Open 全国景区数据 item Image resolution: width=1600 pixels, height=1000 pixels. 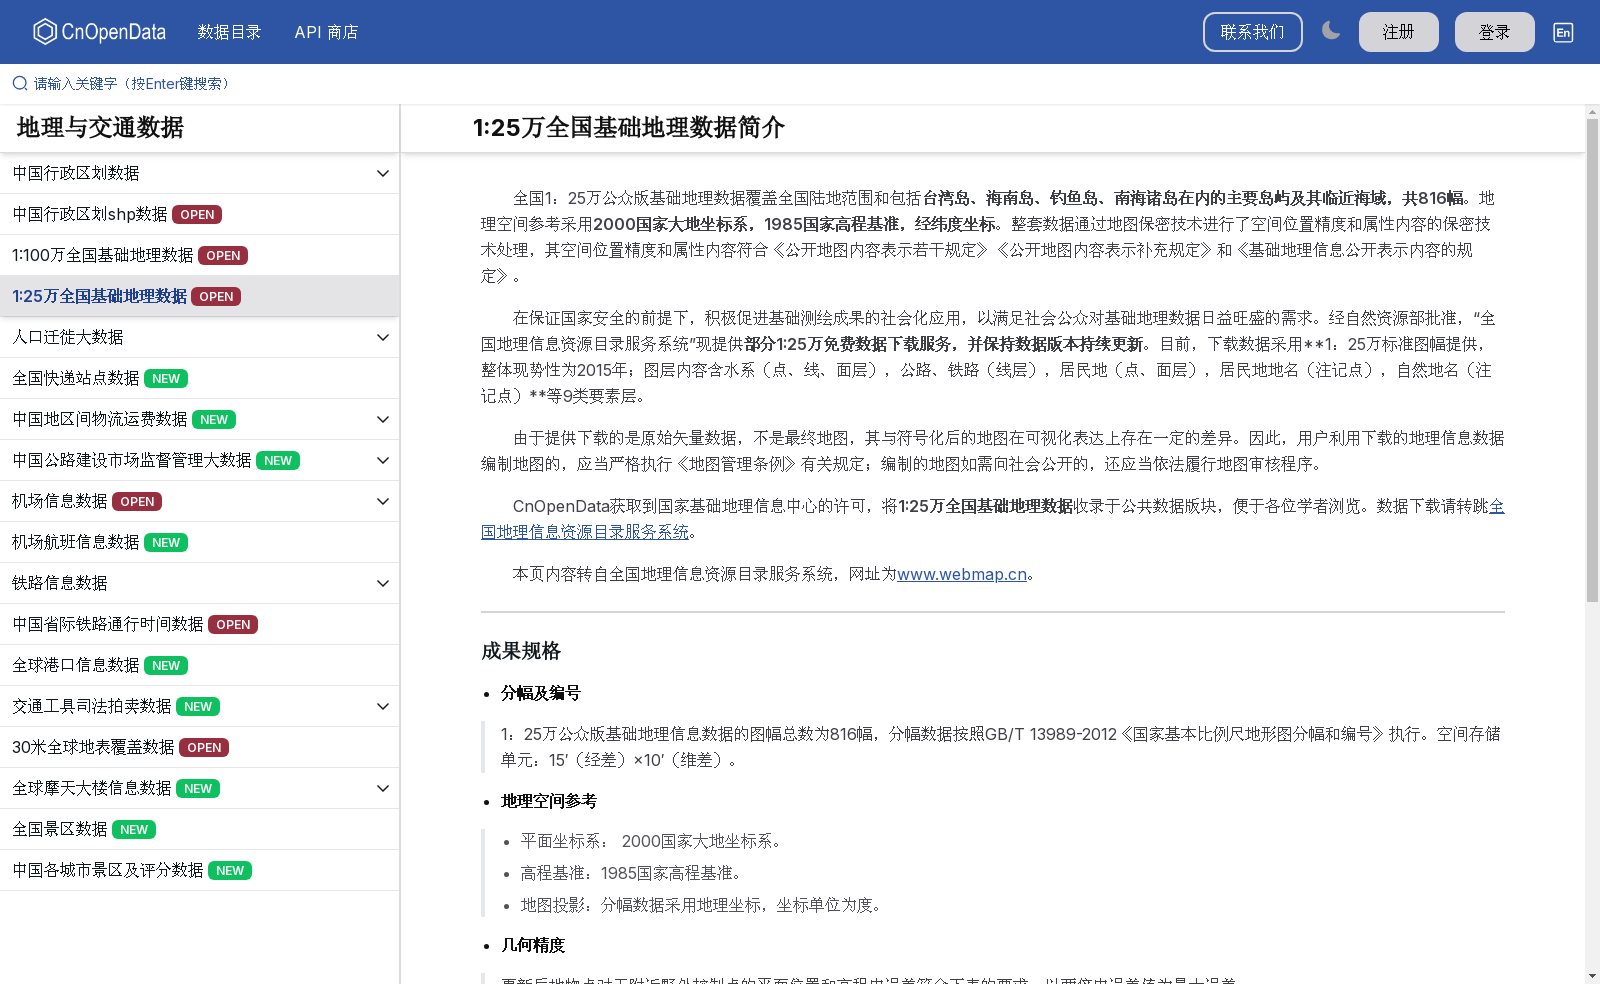[x=199, y=829]
